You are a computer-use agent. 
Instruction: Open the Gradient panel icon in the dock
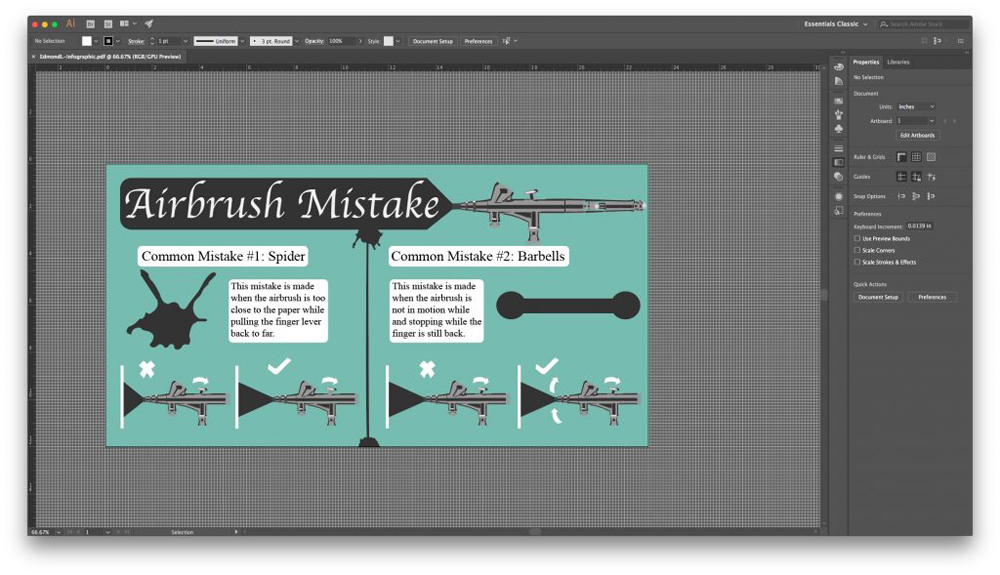click(839, 163)
